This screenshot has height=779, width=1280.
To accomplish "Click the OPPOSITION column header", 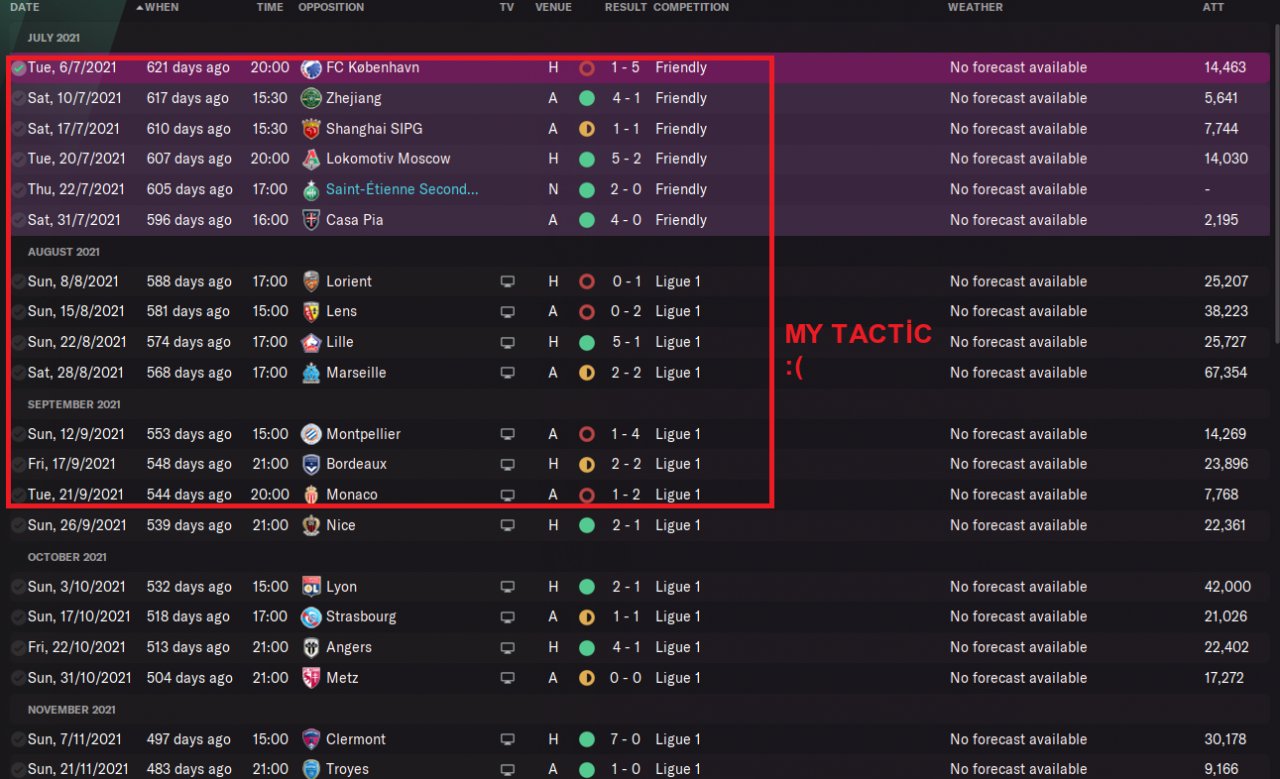I will coord(331,7).
